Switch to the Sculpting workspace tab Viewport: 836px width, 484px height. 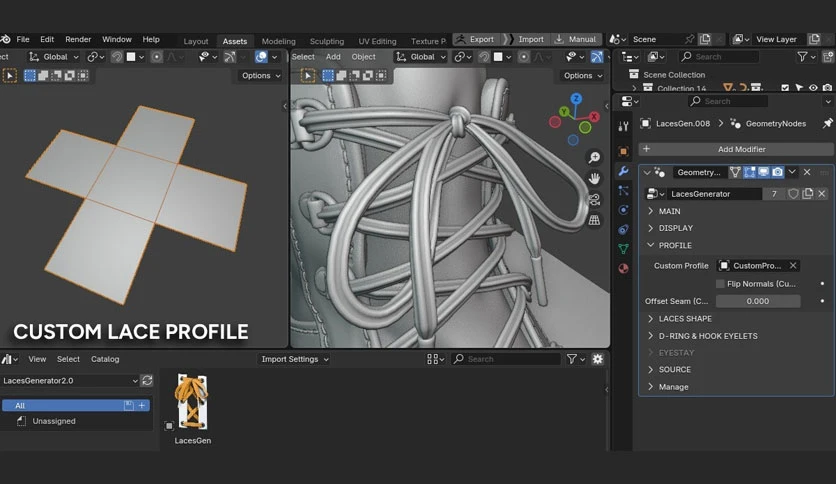click(327, 41)
